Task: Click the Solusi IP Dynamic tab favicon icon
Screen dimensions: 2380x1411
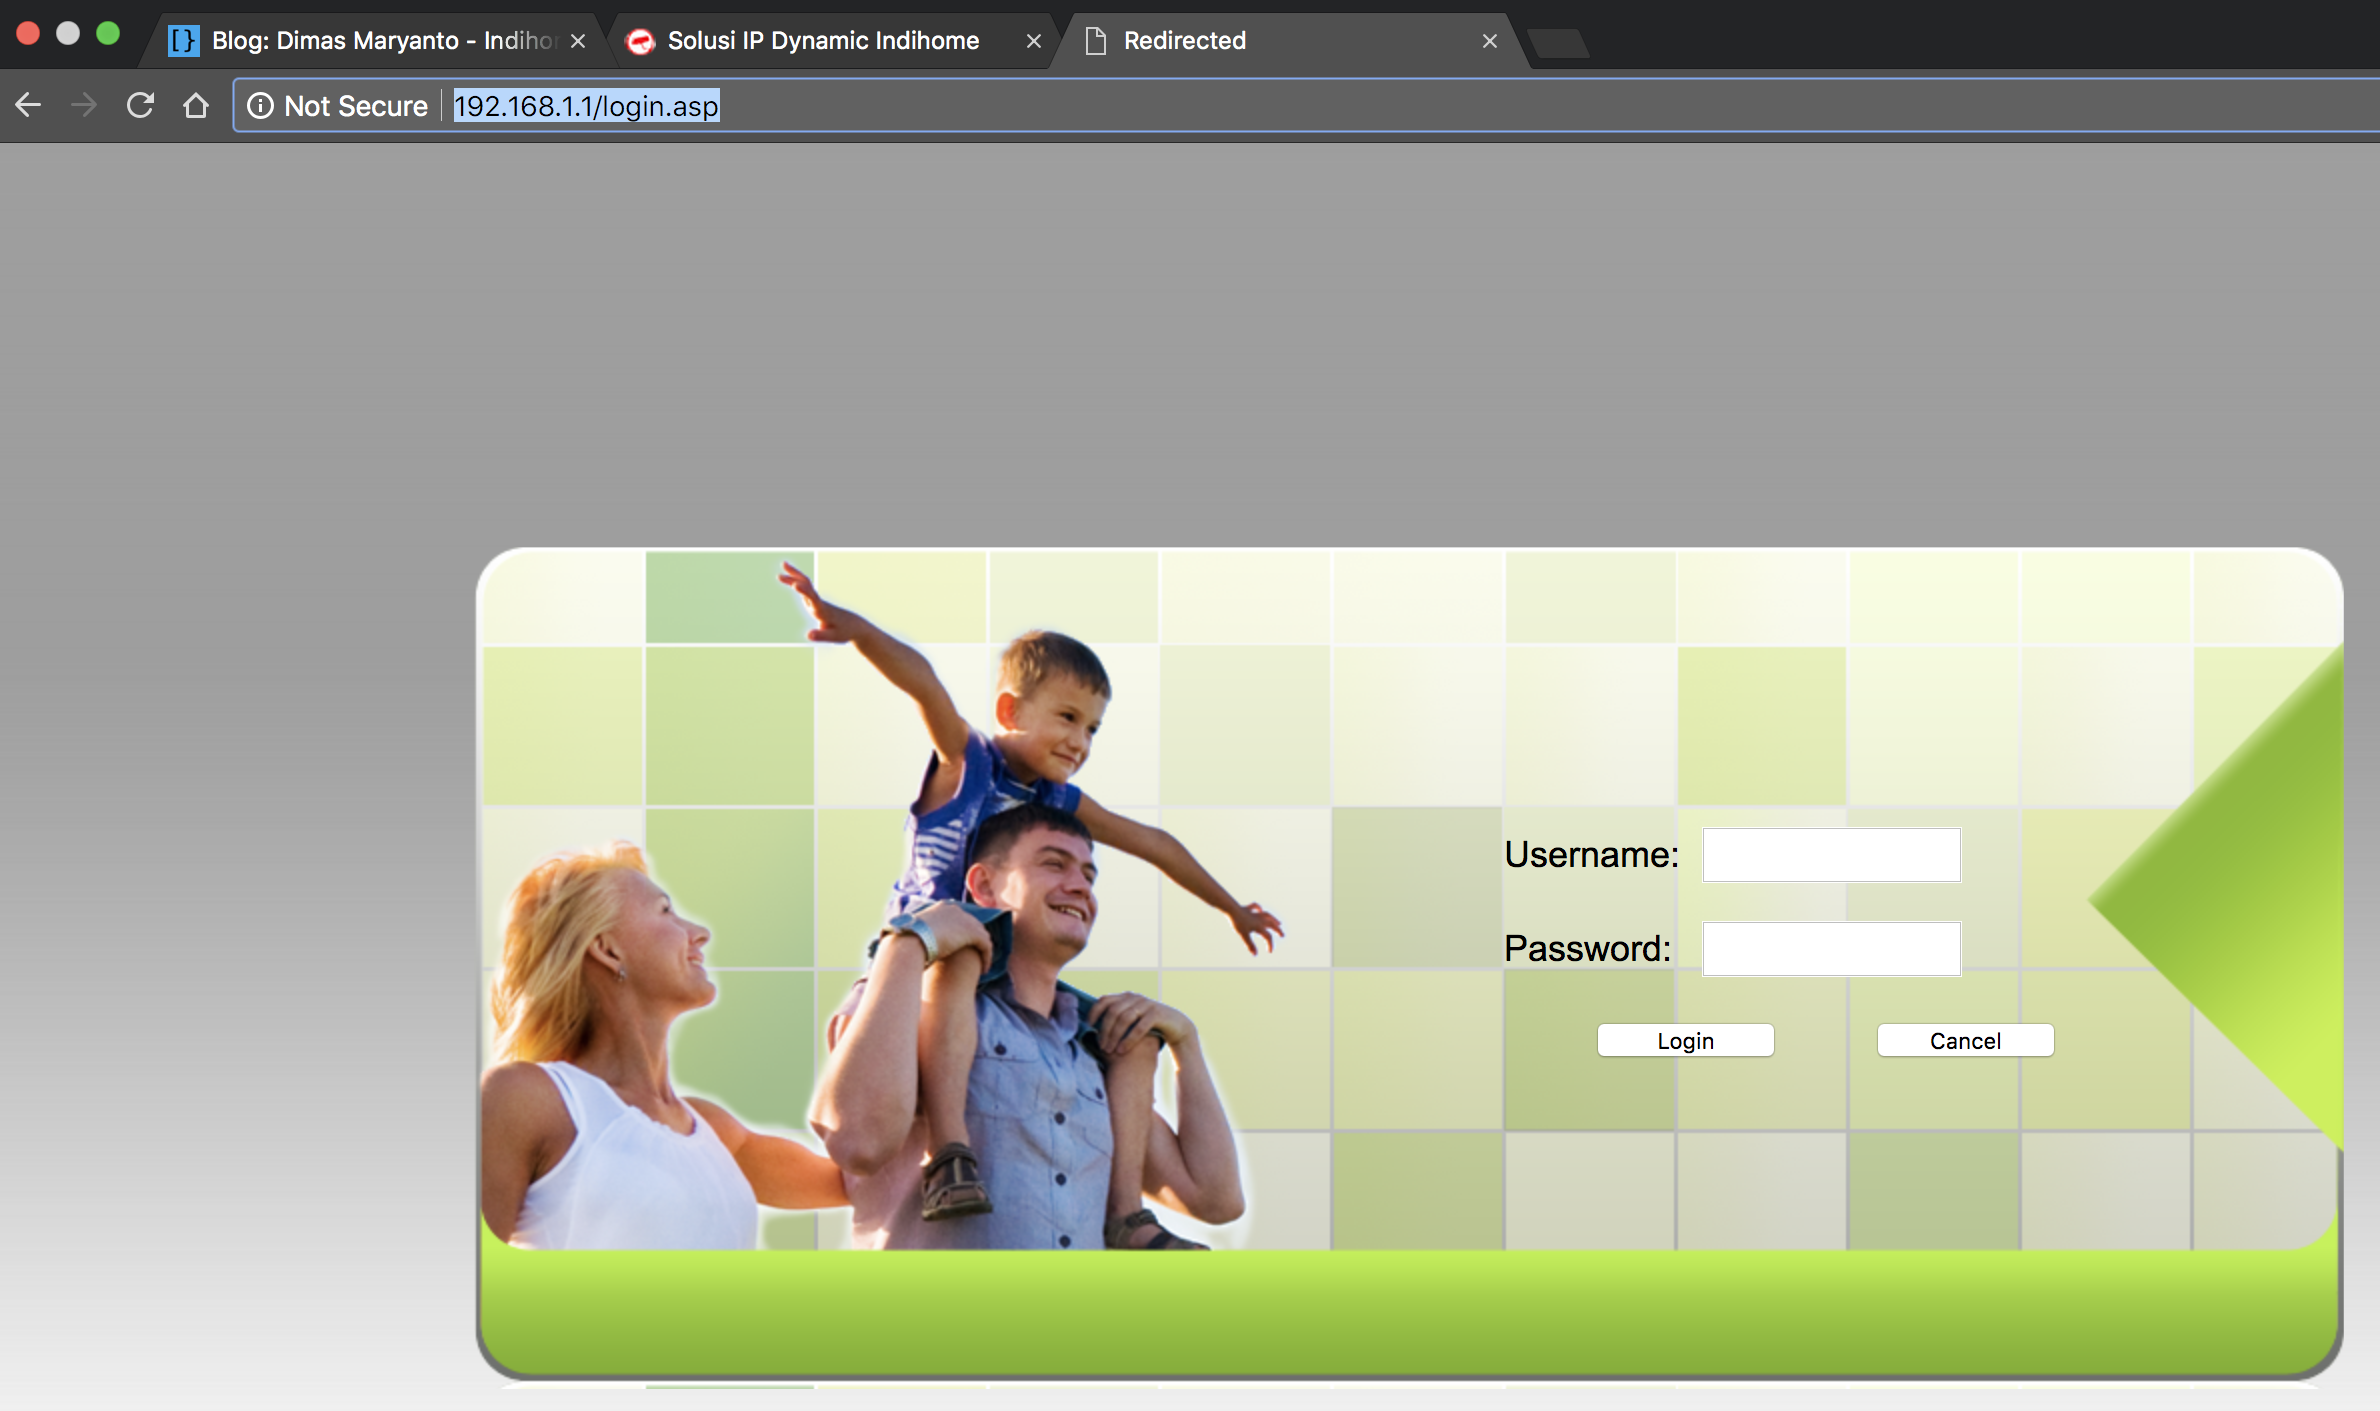Action: (x=642, y=40)
